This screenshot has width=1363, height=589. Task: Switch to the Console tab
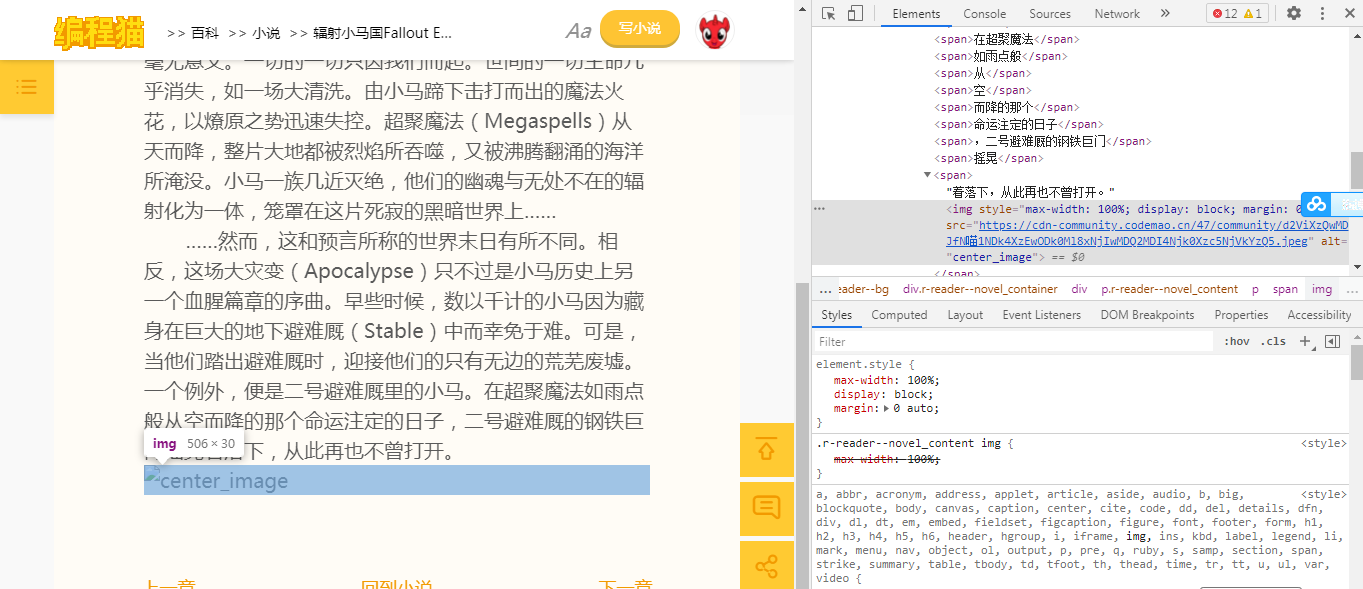tap(985, 14)
